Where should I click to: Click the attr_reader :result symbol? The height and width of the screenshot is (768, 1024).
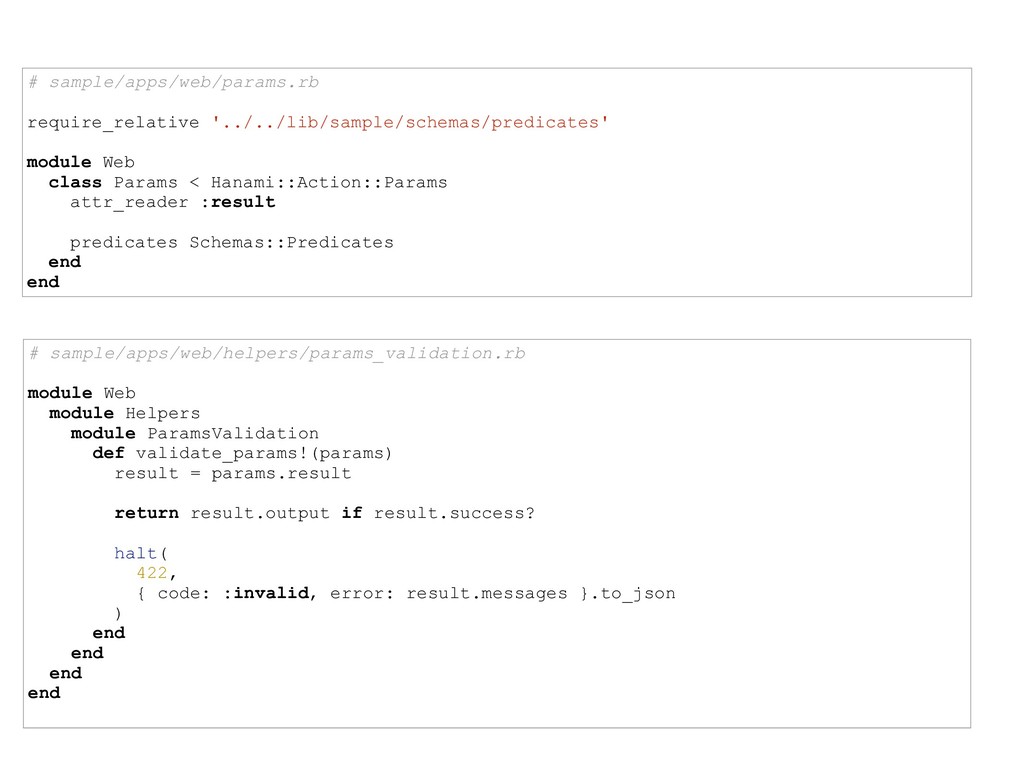click(x=238, y=202)
